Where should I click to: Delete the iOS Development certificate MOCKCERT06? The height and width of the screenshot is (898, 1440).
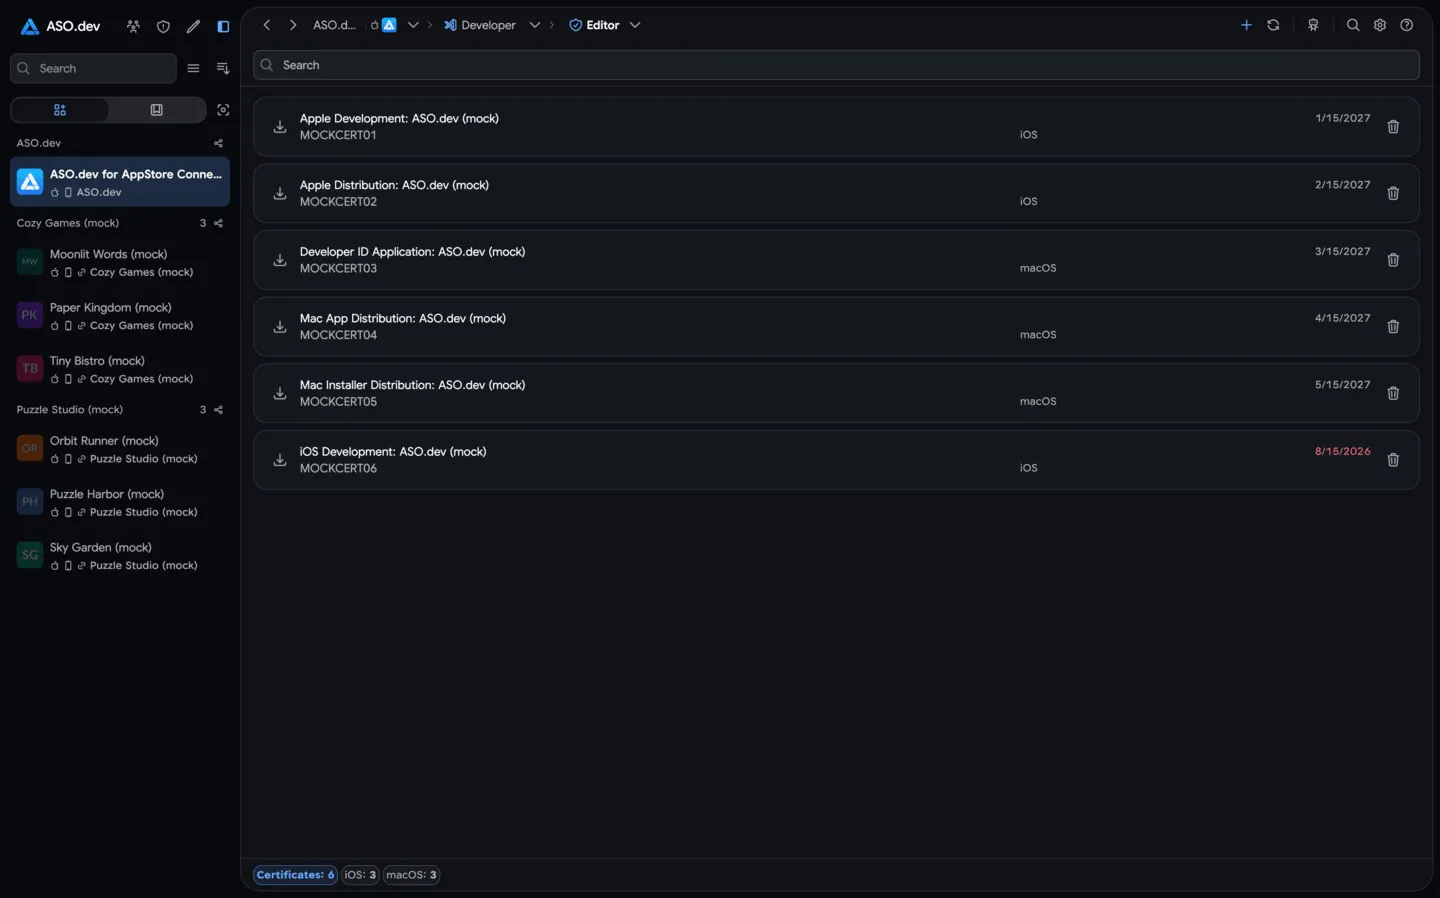coord(1393,460)
